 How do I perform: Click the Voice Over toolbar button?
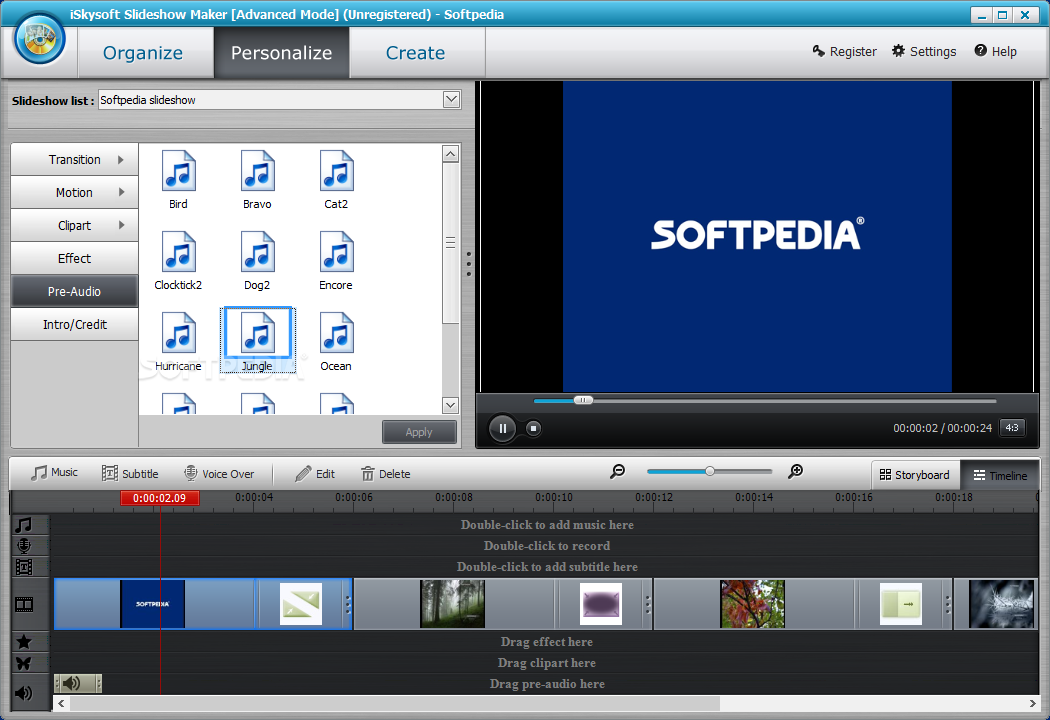pos(219,474)
